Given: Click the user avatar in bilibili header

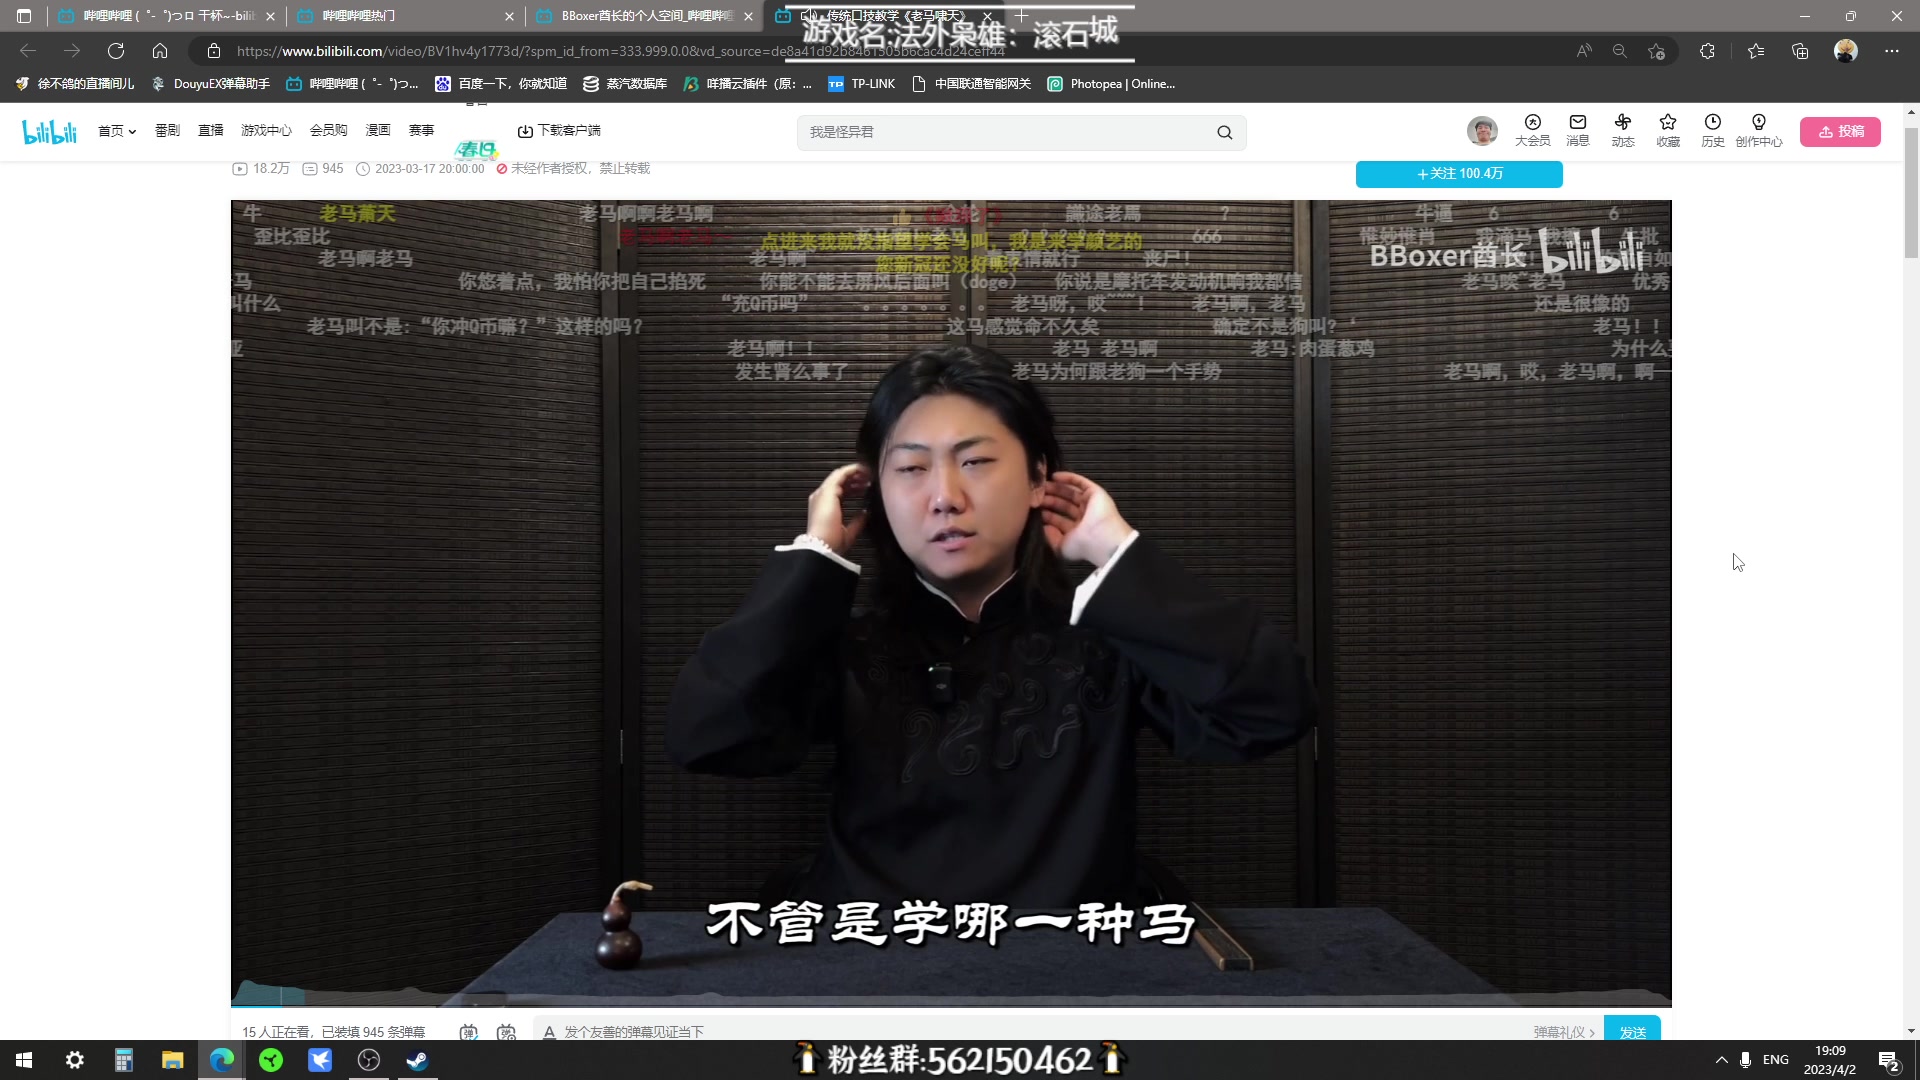Looking at the screenshot, I should click(x=1482, y=130).
